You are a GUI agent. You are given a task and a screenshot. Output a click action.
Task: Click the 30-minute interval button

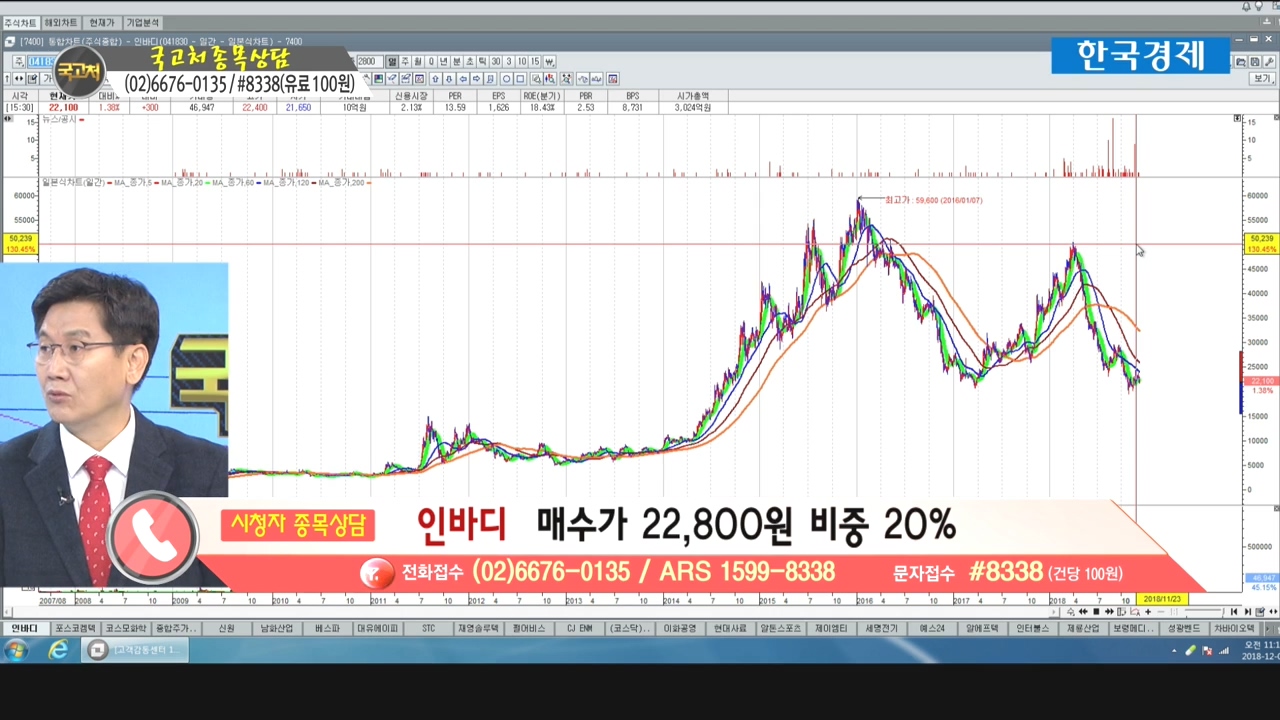coord(496,62)
